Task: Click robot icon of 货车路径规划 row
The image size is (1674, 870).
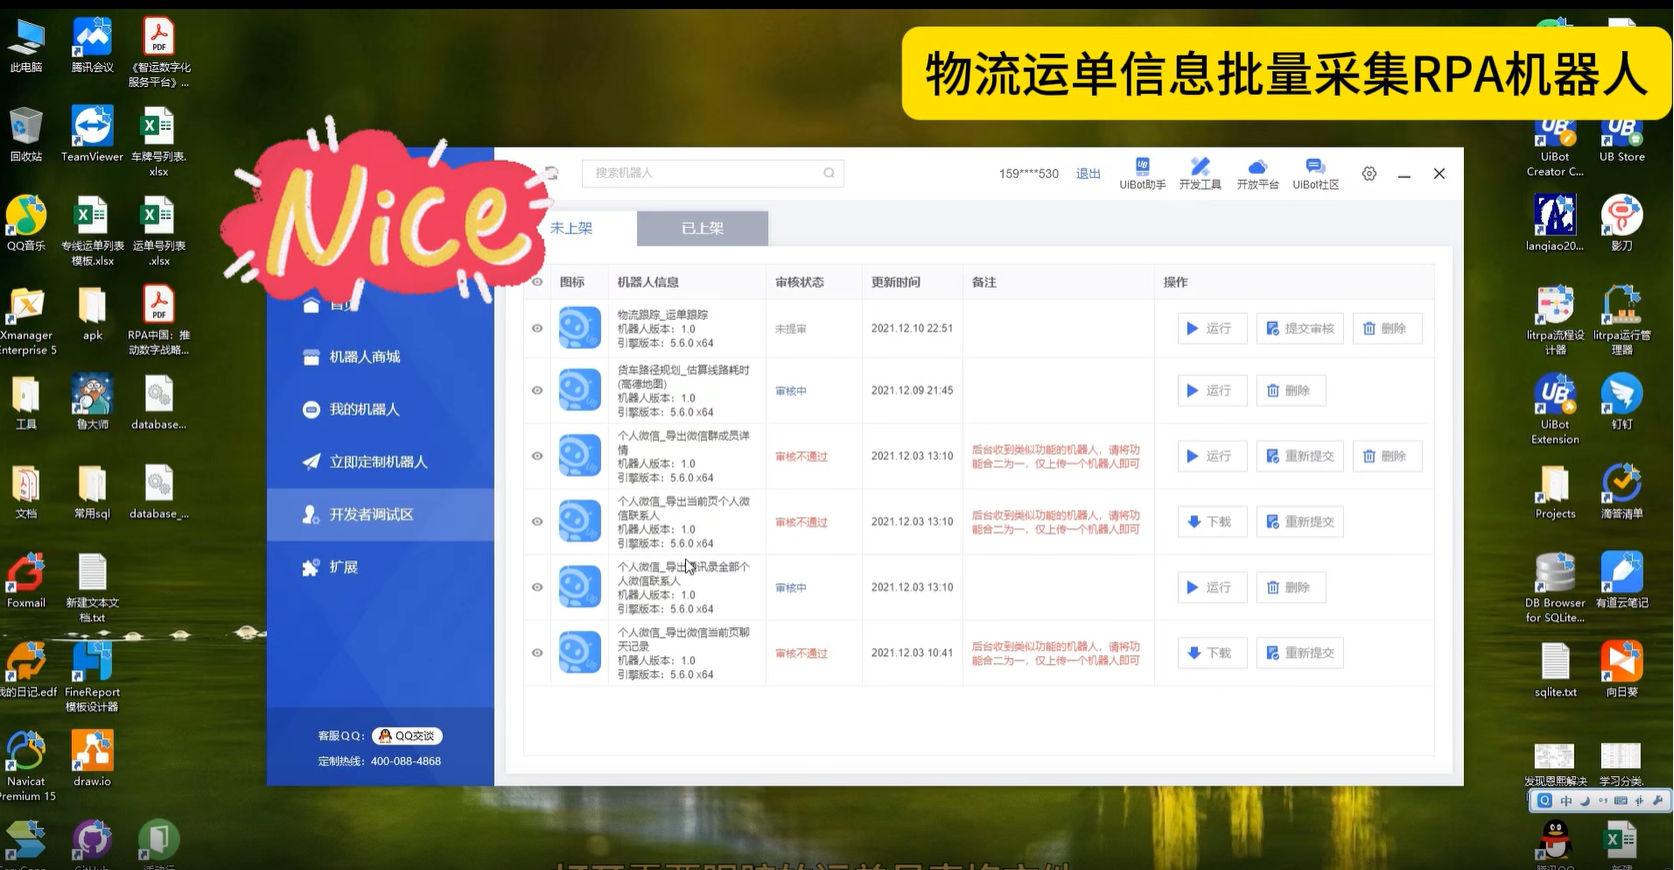Action: (x=579, y=390)
